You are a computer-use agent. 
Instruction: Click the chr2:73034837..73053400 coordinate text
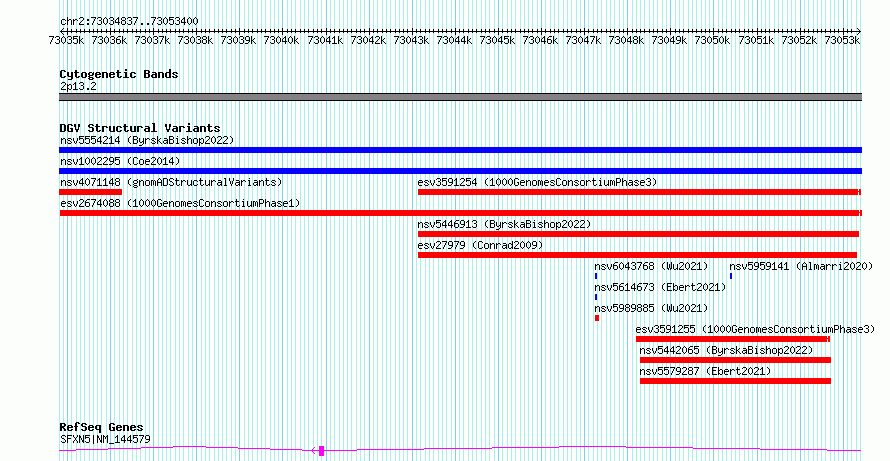pos(129,22)
